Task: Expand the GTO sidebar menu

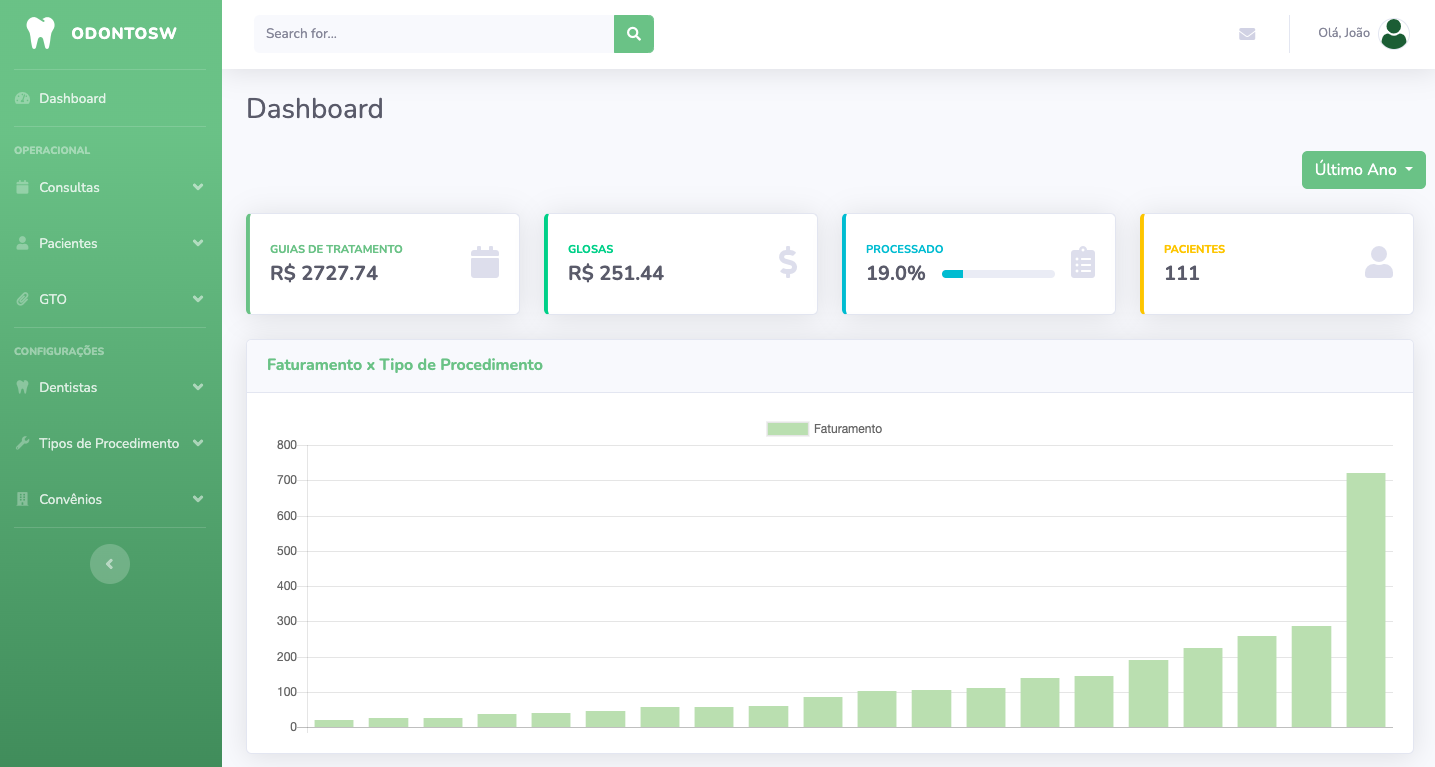Action: coord(110,299)
